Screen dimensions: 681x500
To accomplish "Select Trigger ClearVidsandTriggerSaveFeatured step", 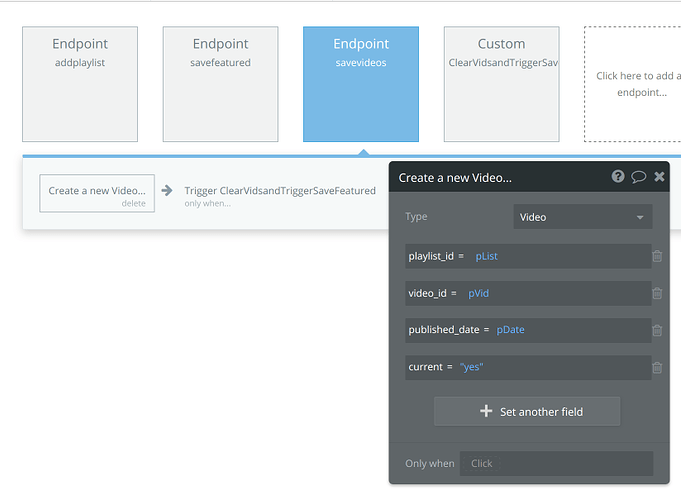I will (x=280, y=190).
